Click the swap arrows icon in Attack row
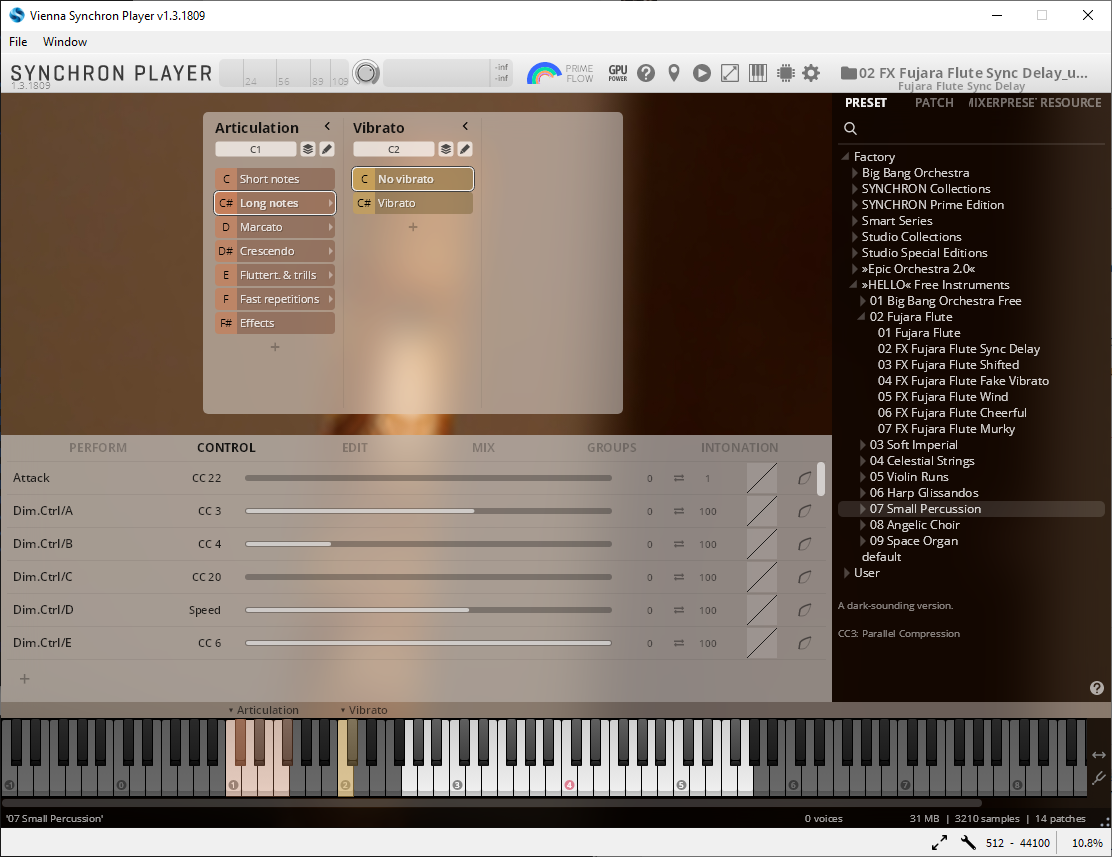 tap(679, 478)
